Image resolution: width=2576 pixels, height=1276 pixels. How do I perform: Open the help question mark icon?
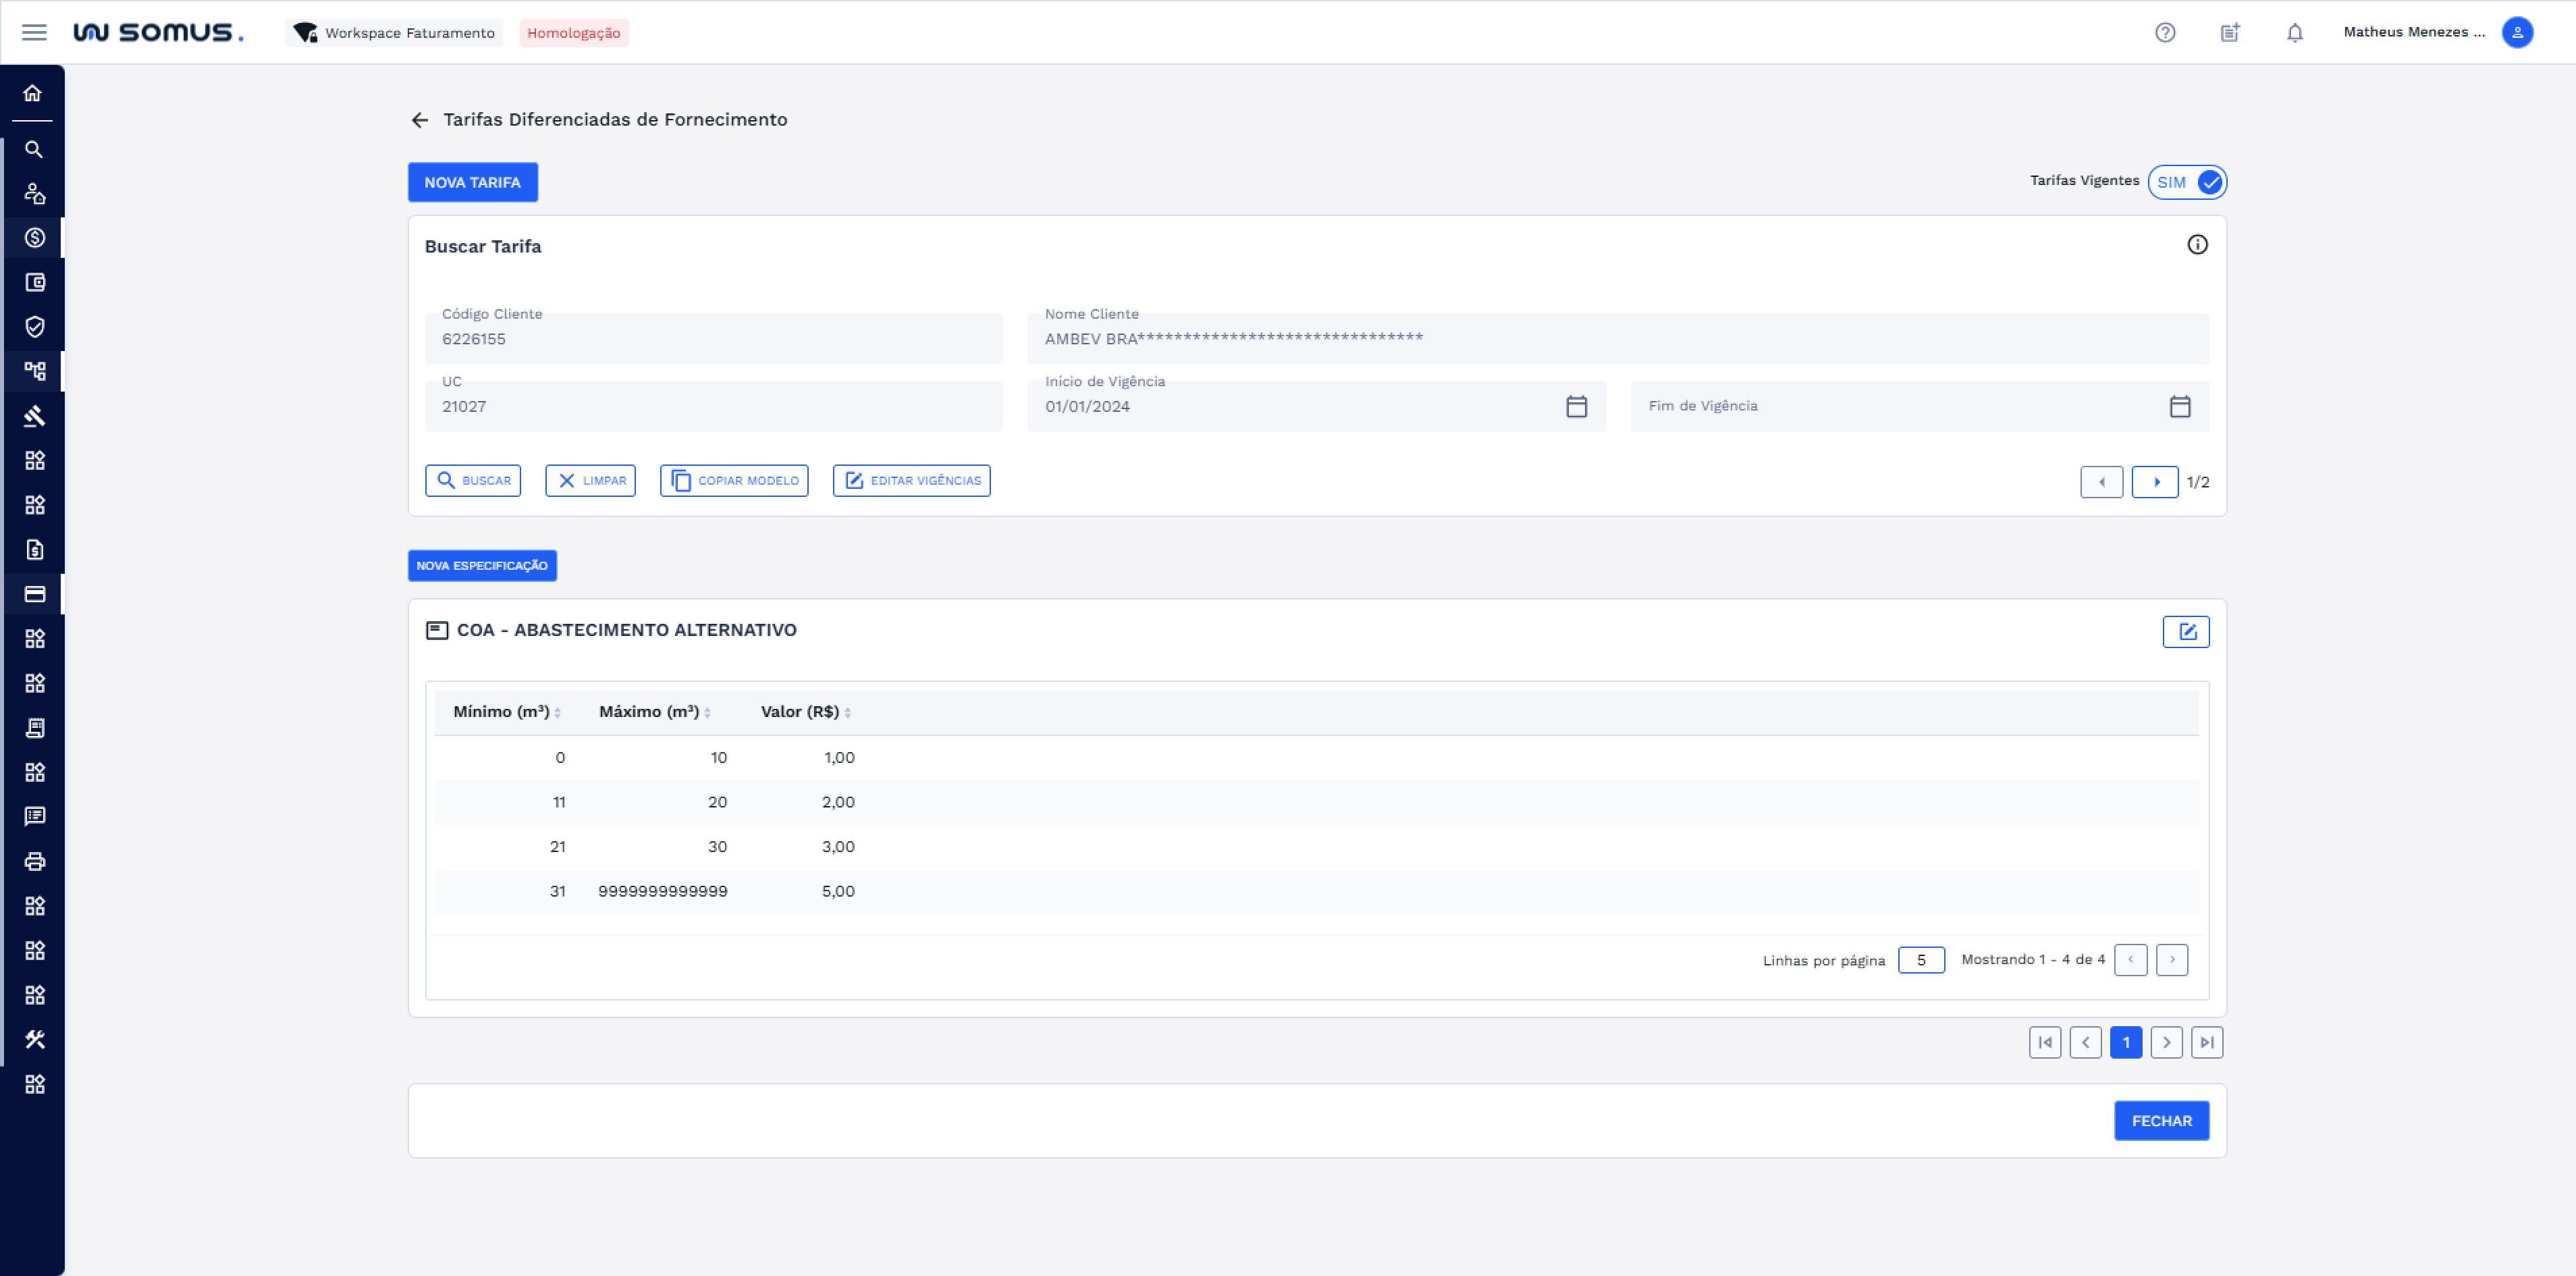[2164, 32]
